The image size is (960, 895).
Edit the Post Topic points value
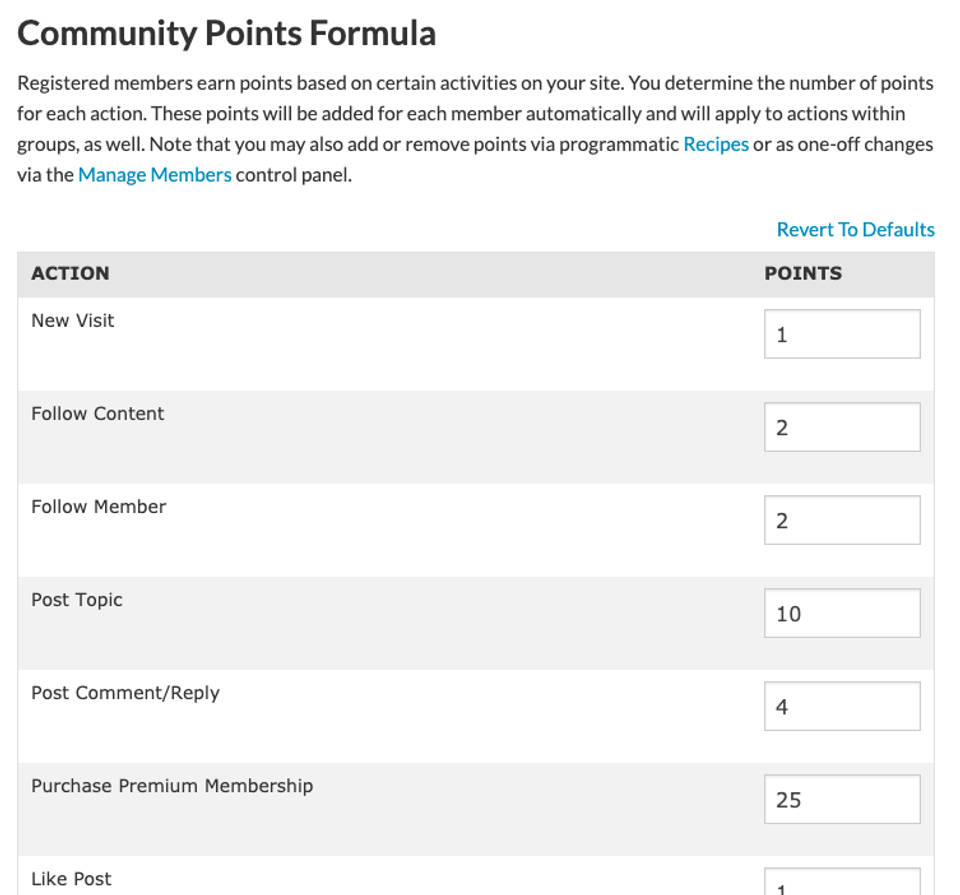click(841, 613)
